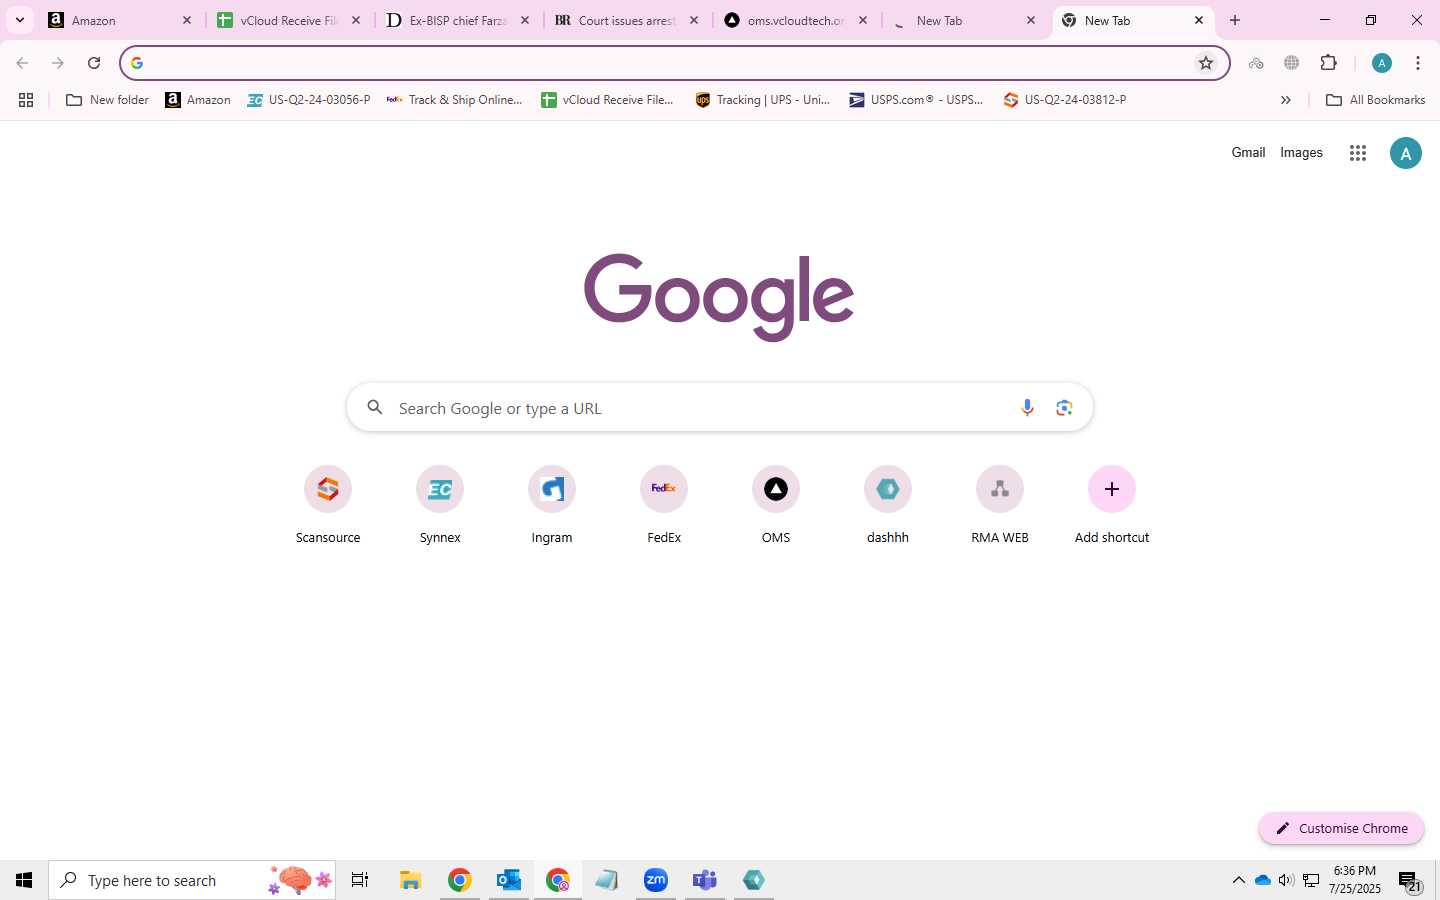Show more bookmarks with double chevron

coord(1286,100)
